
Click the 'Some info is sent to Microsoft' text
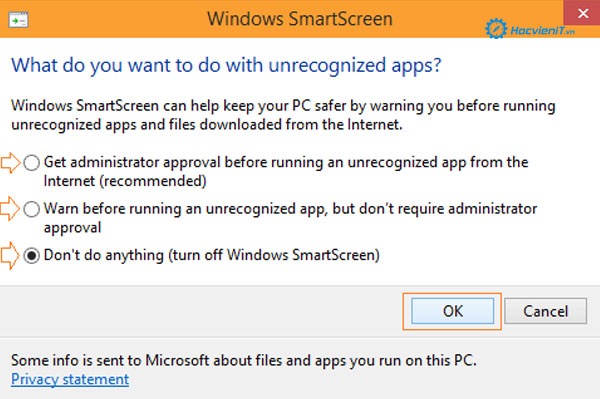coord(244,360)
